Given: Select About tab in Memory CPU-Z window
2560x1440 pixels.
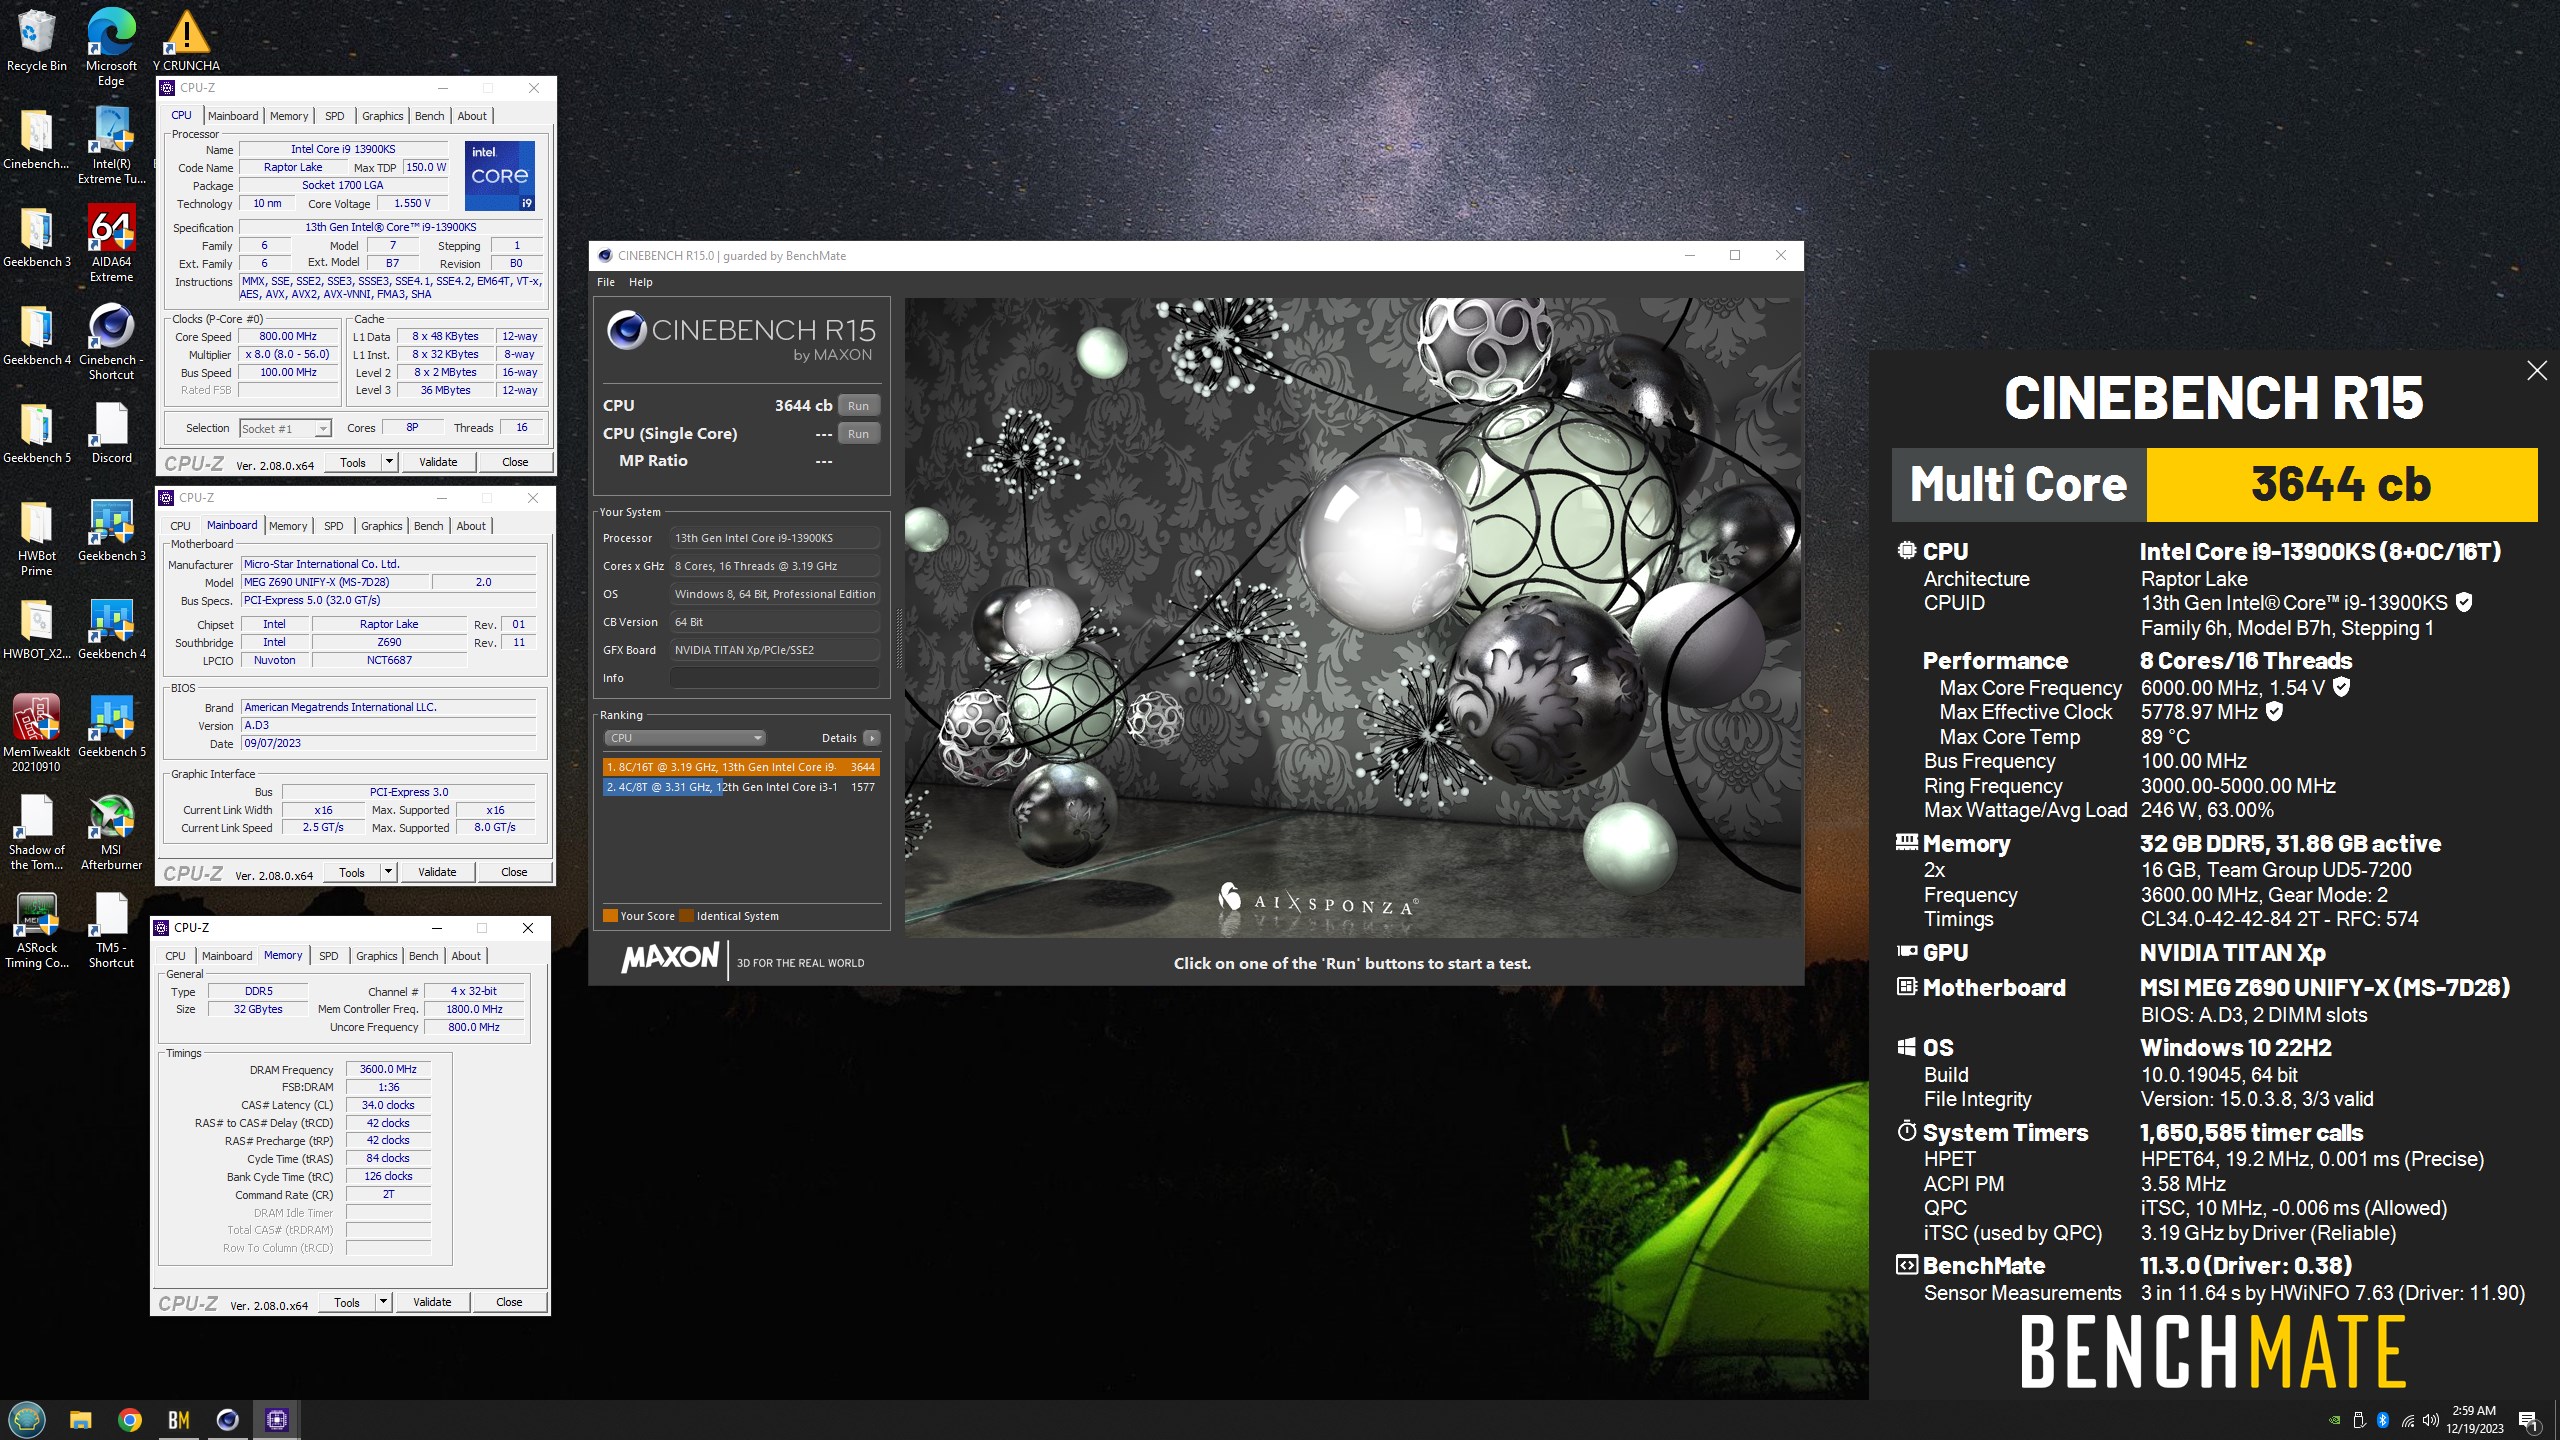Looking at the screenshot, I should coord(466,956).
